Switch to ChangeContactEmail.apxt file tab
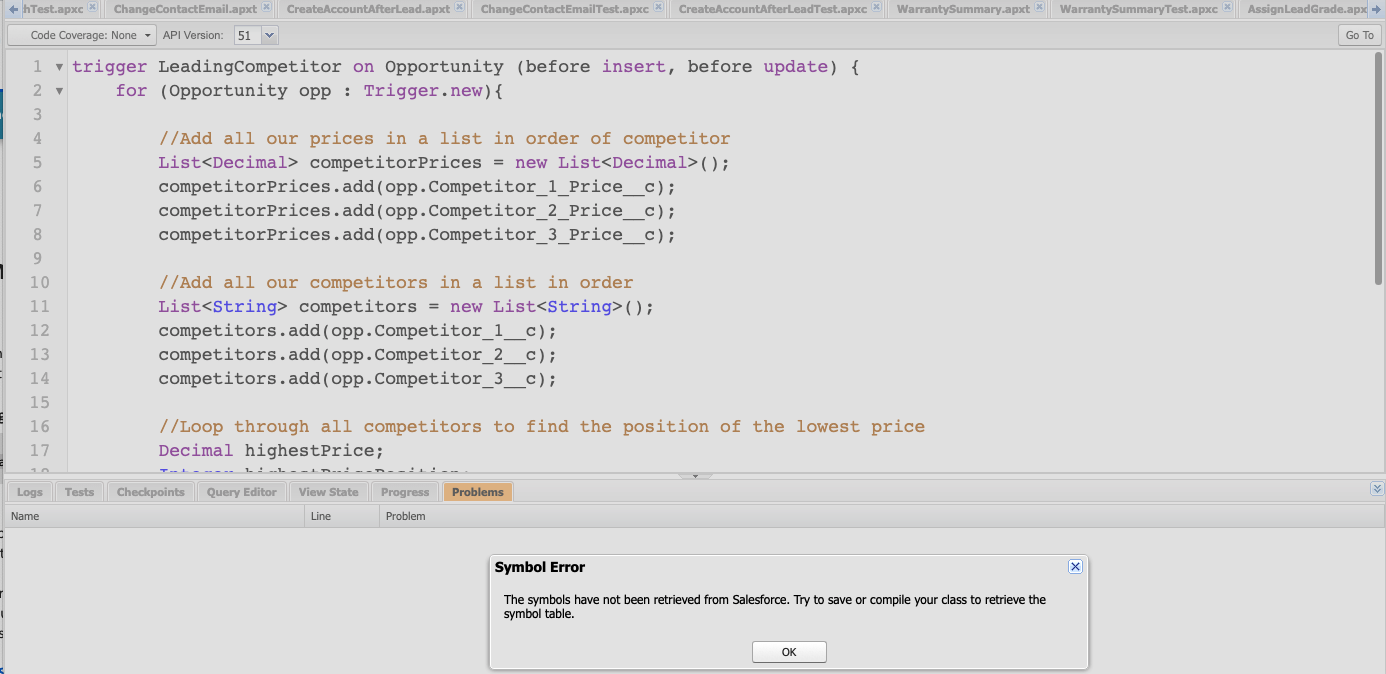 coord(185,9)
